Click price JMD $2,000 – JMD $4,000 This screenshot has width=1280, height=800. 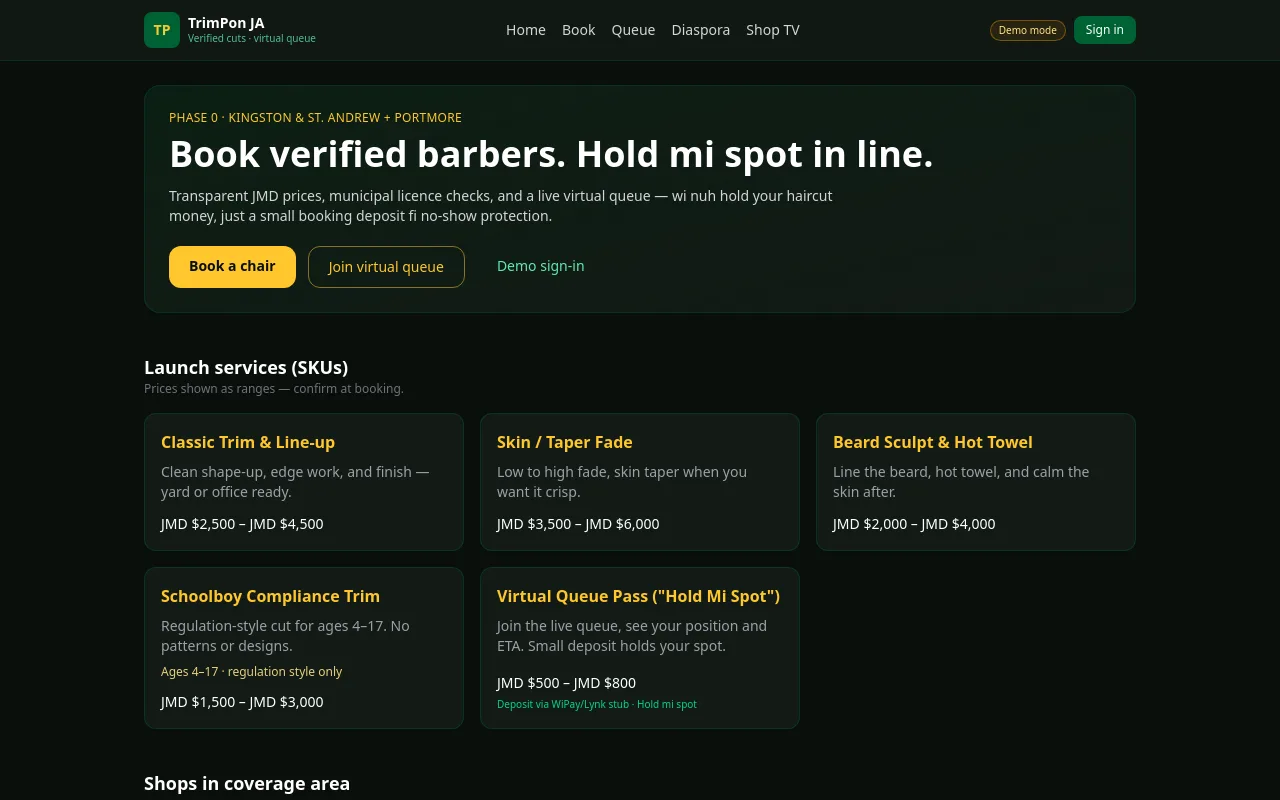point(914,524)
